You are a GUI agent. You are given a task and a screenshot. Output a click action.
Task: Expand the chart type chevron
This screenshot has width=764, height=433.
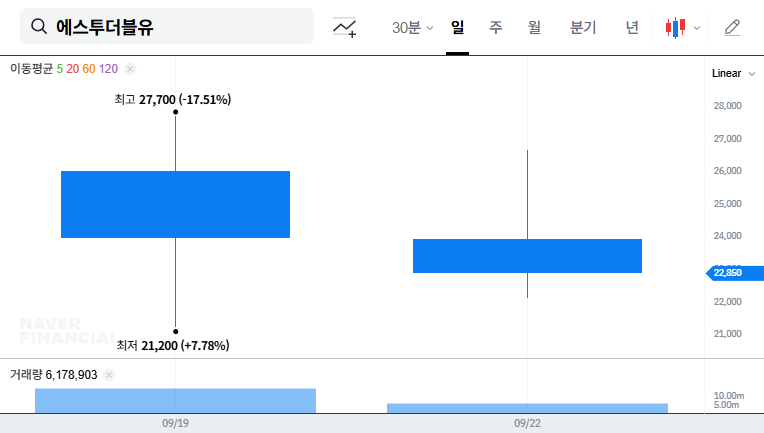(x=697, y=28)
